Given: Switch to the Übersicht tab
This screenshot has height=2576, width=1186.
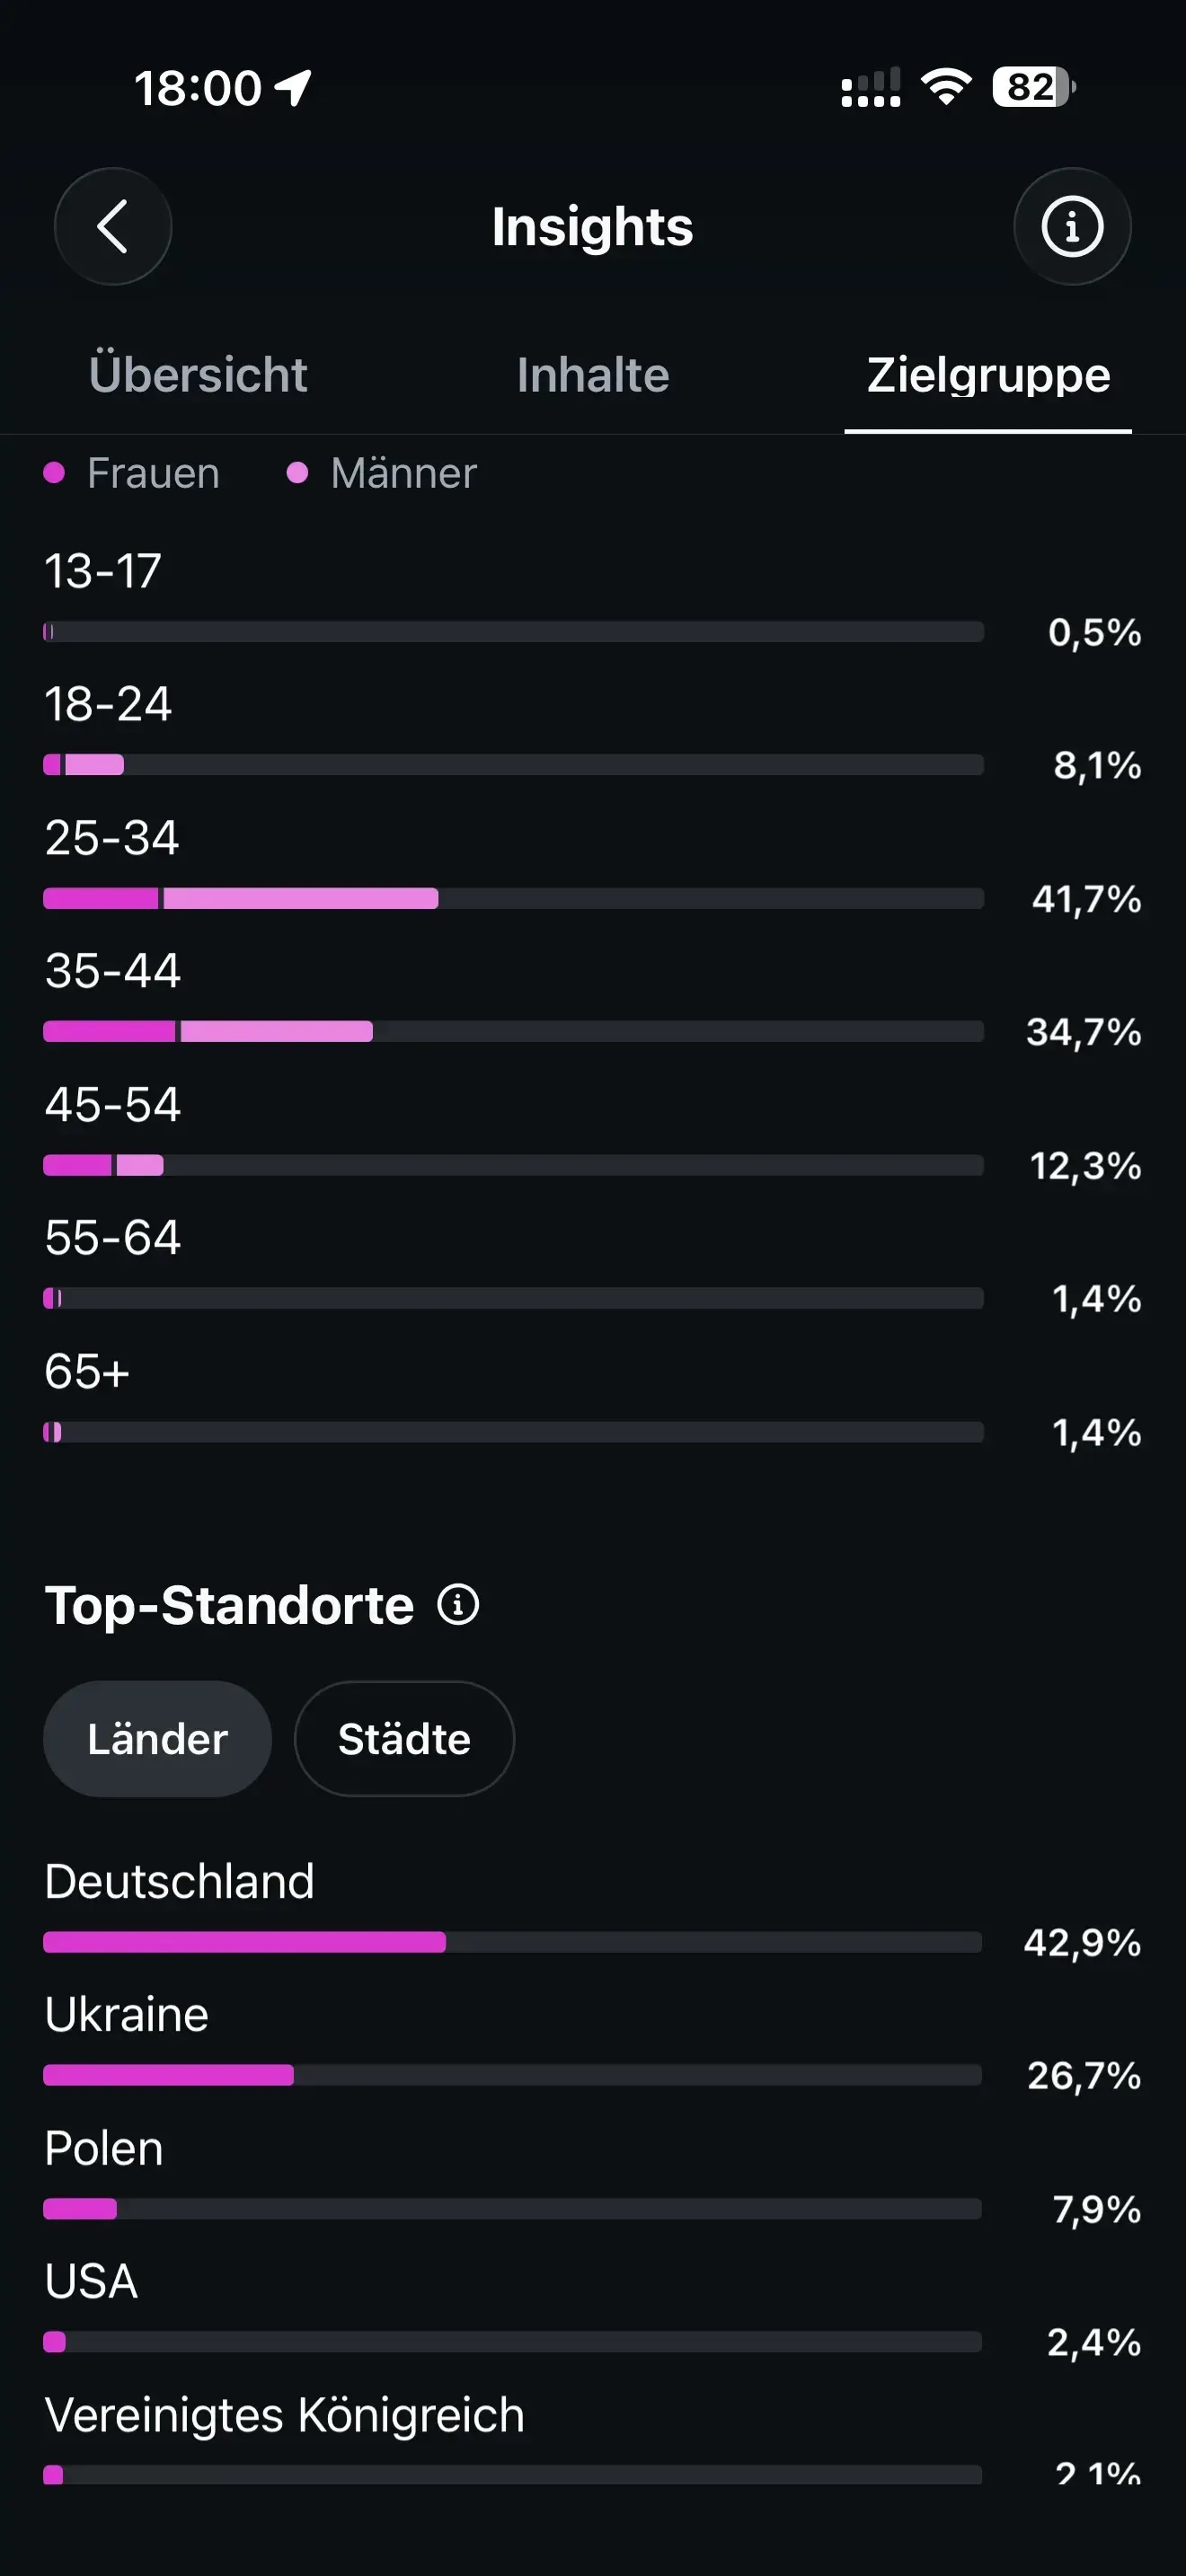Looking at the screenshot, I should coord(198,375).
